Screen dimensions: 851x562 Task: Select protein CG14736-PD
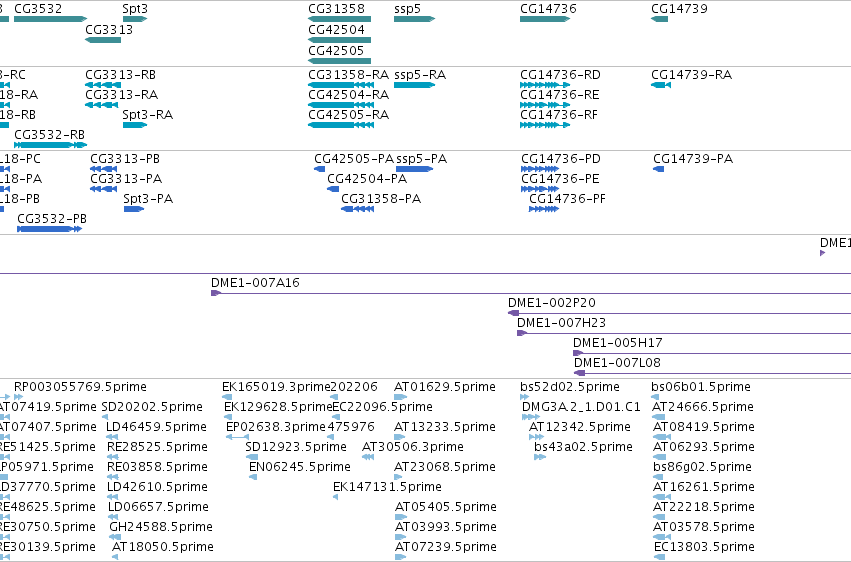540,169
